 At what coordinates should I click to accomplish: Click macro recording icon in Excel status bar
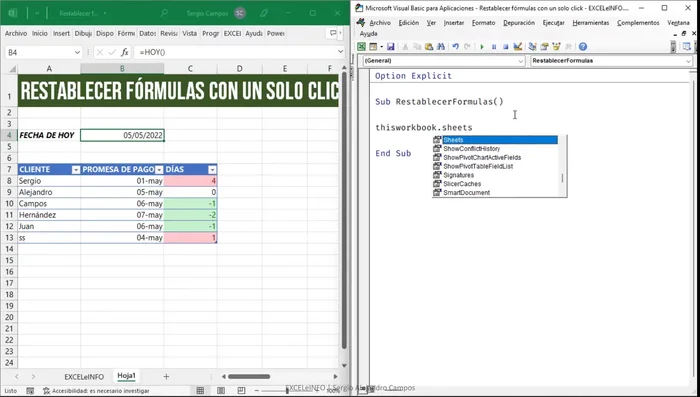point(30,391)
